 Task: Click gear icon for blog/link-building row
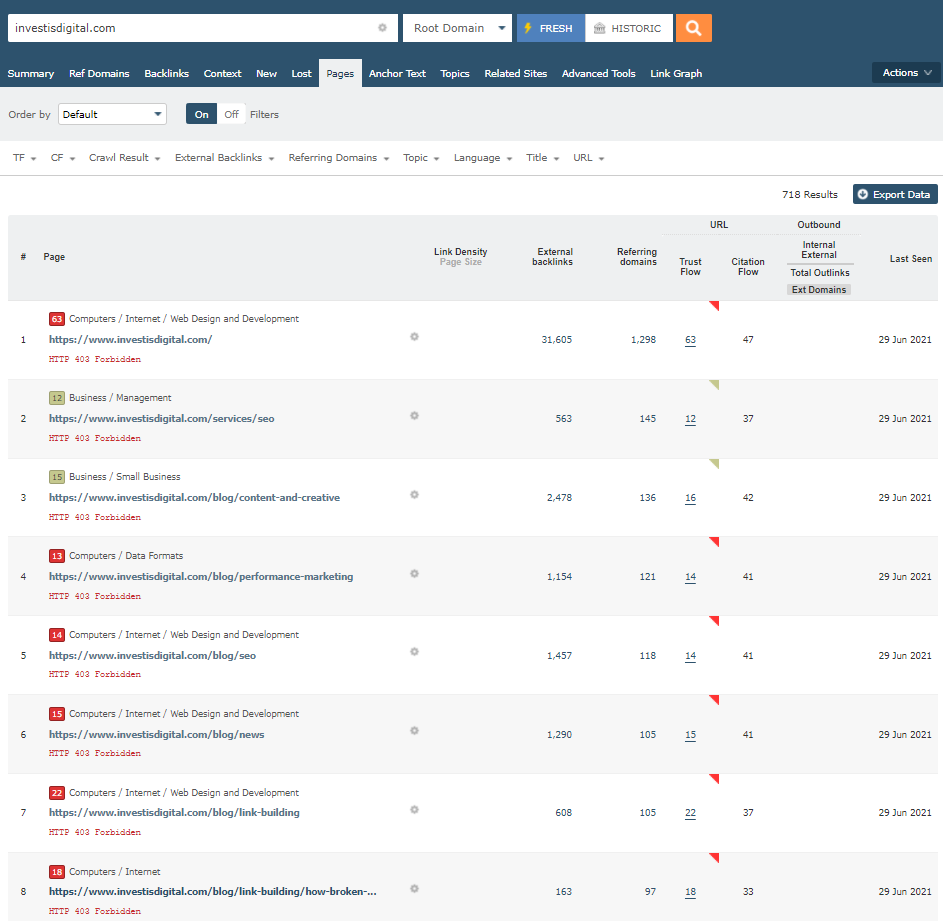coord(414,810)
